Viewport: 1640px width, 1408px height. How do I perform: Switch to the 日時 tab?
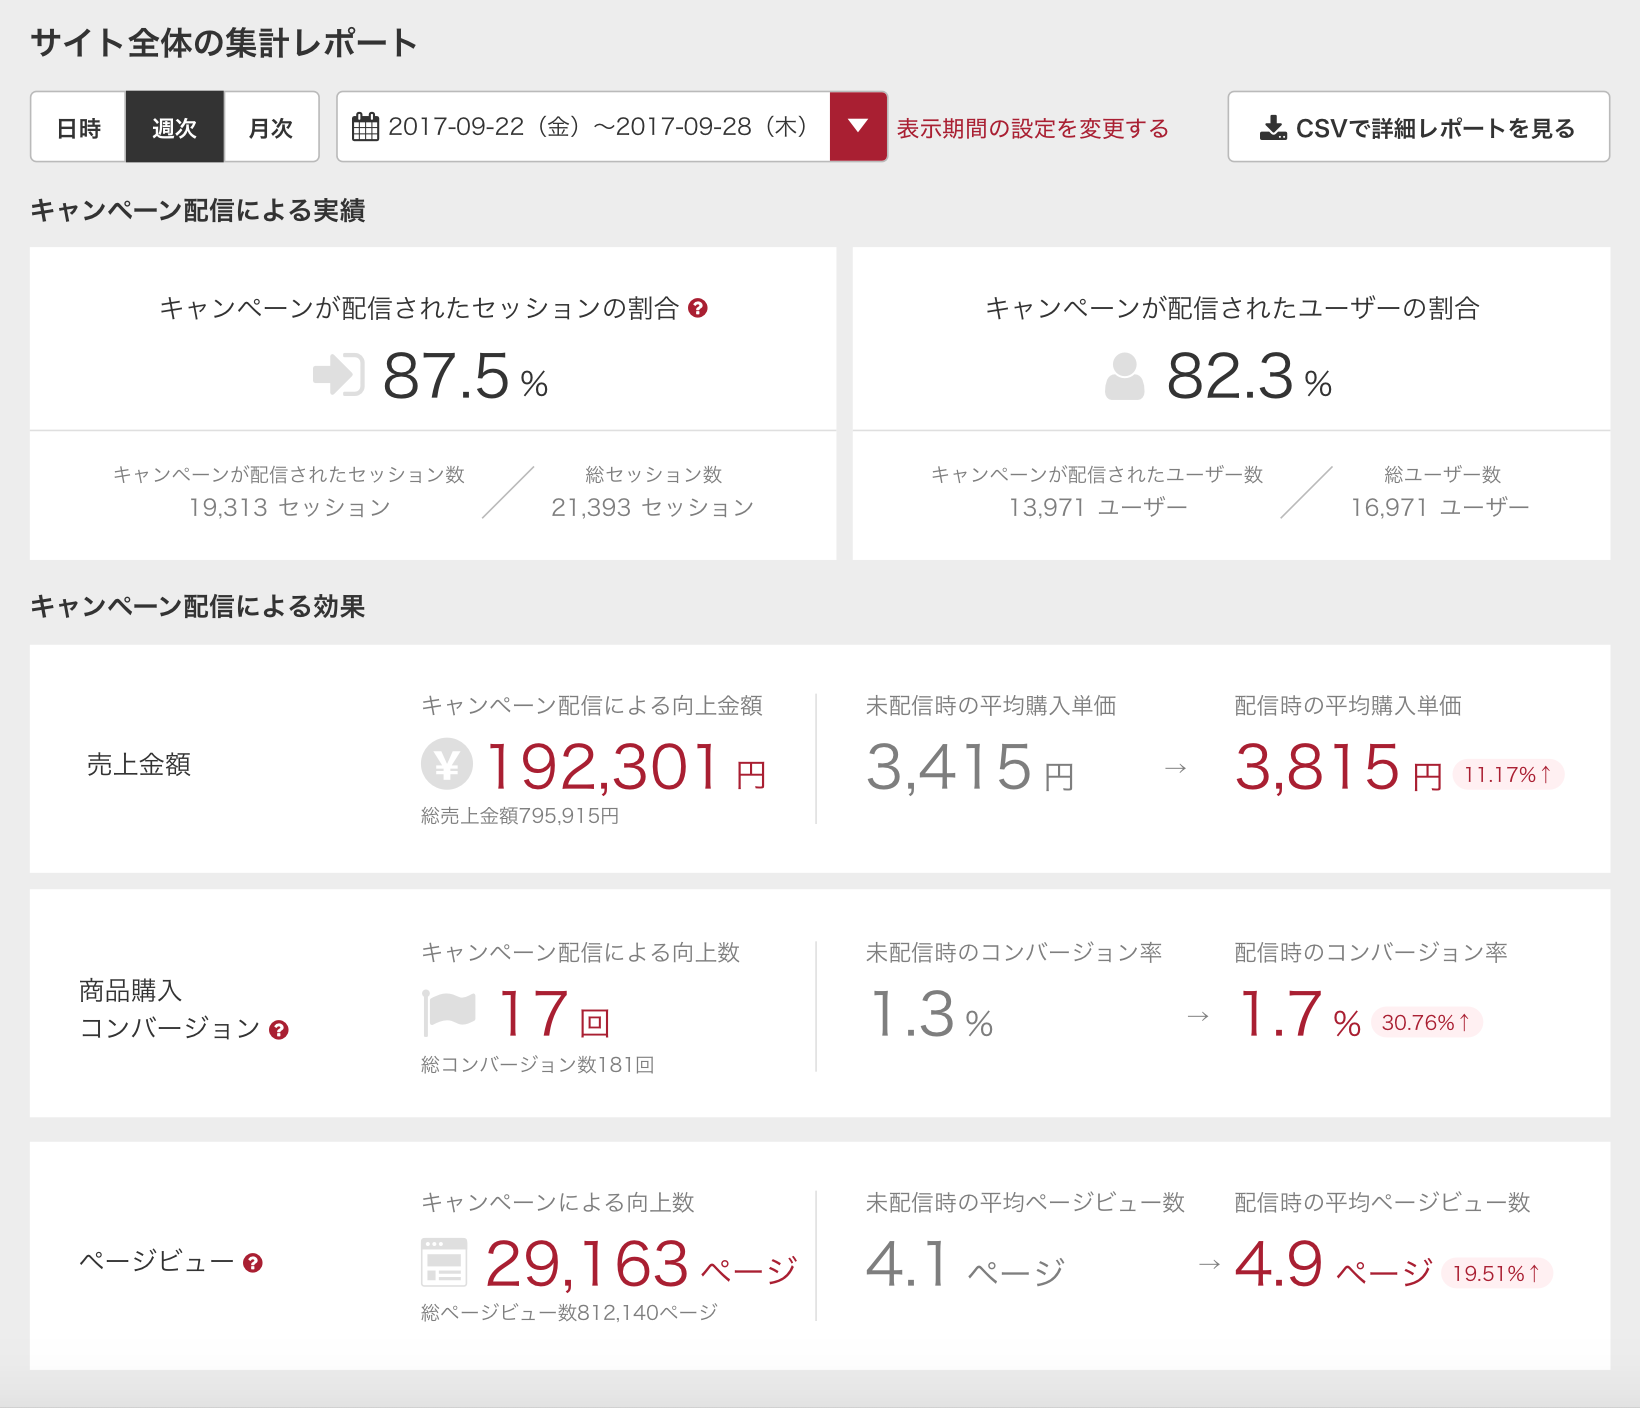(x=78, y=127)
